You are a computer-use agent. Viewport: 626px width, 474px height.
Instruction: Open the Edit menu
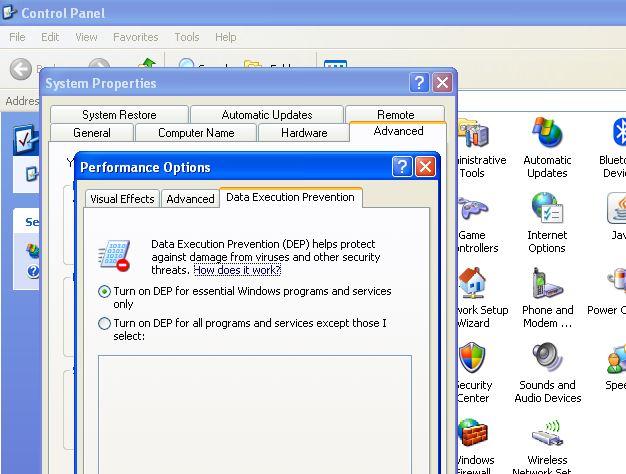(x=50, y=37)
